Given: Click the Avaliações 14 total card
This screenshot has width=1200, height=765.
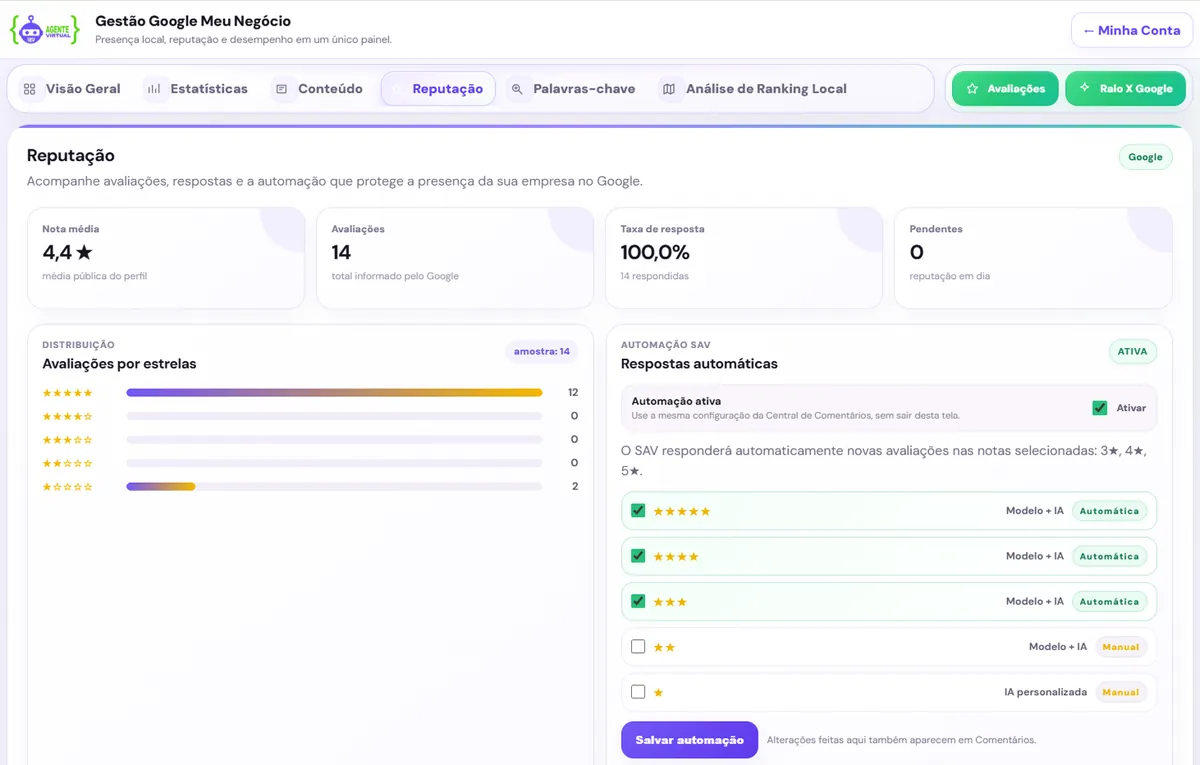Looking at the screenshot, I should point(455,258).
